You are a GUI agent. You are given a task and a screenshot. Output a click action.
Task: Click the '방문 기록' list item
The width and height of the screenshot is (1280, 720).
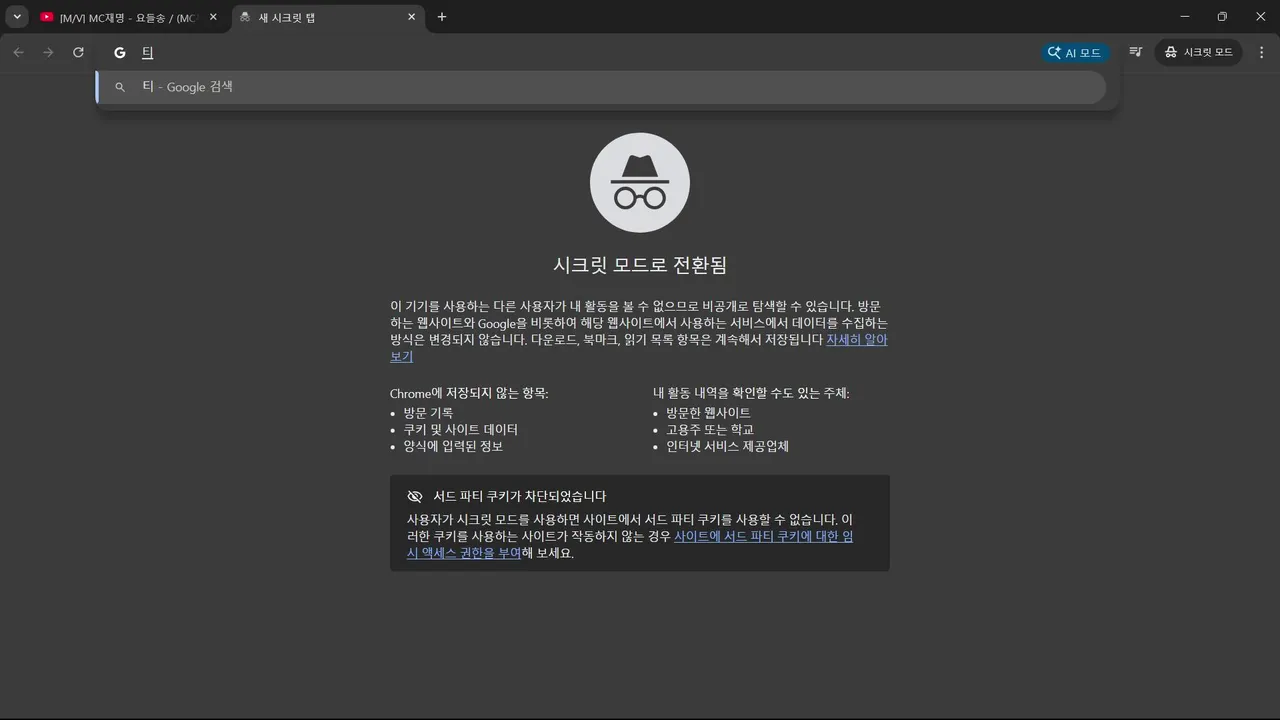pyautogui.click(x=428, y=413)
